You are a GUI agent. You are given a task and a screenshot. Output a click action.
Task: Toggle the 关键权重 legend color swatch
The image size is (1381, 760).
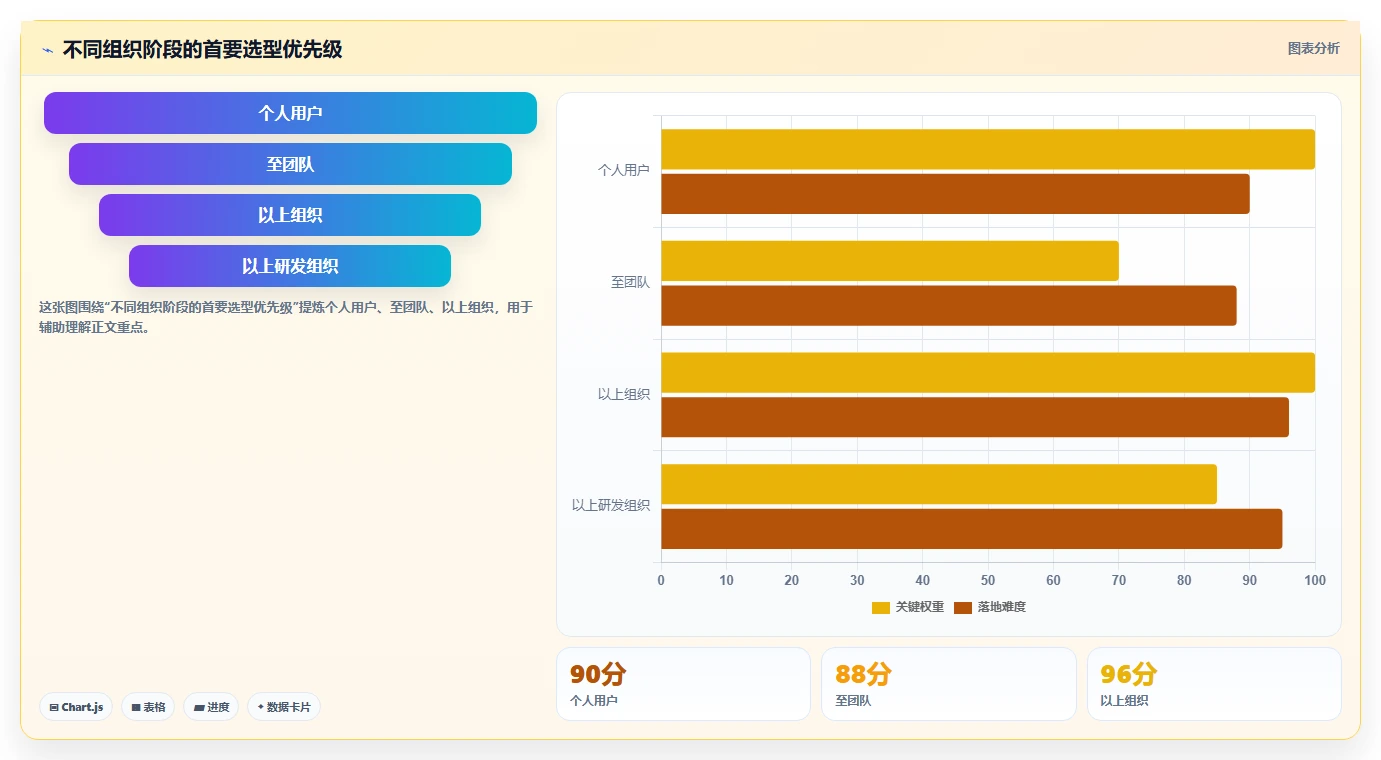point(881,607)
